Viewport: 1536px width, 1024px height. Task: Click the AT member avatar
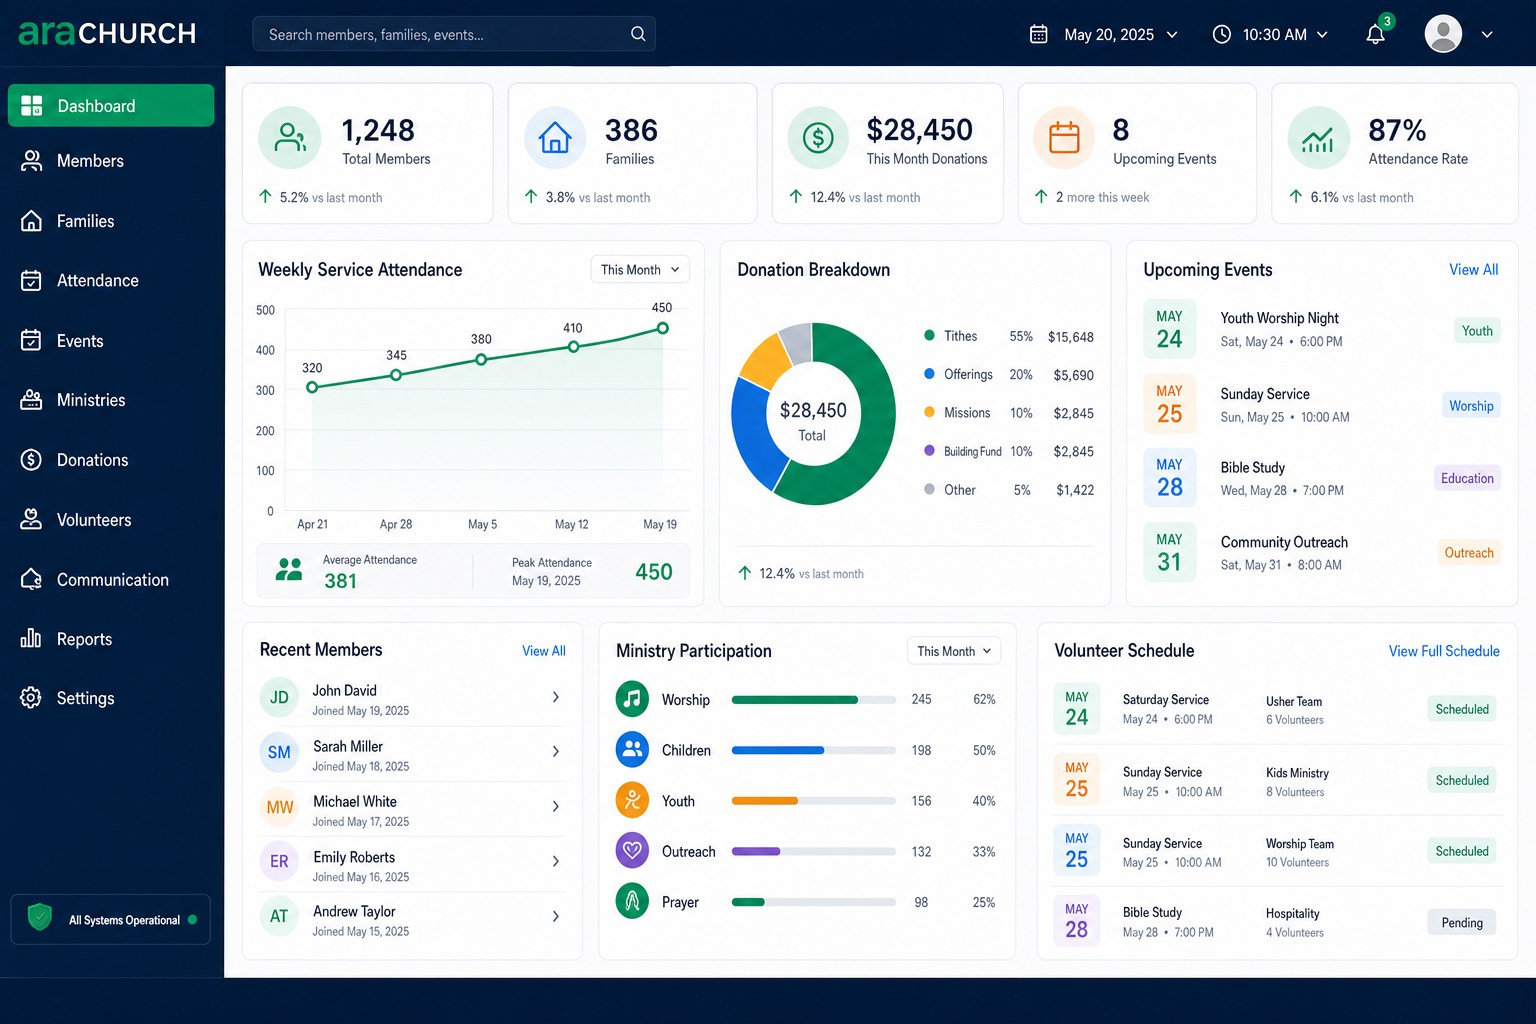click(279, 916)
